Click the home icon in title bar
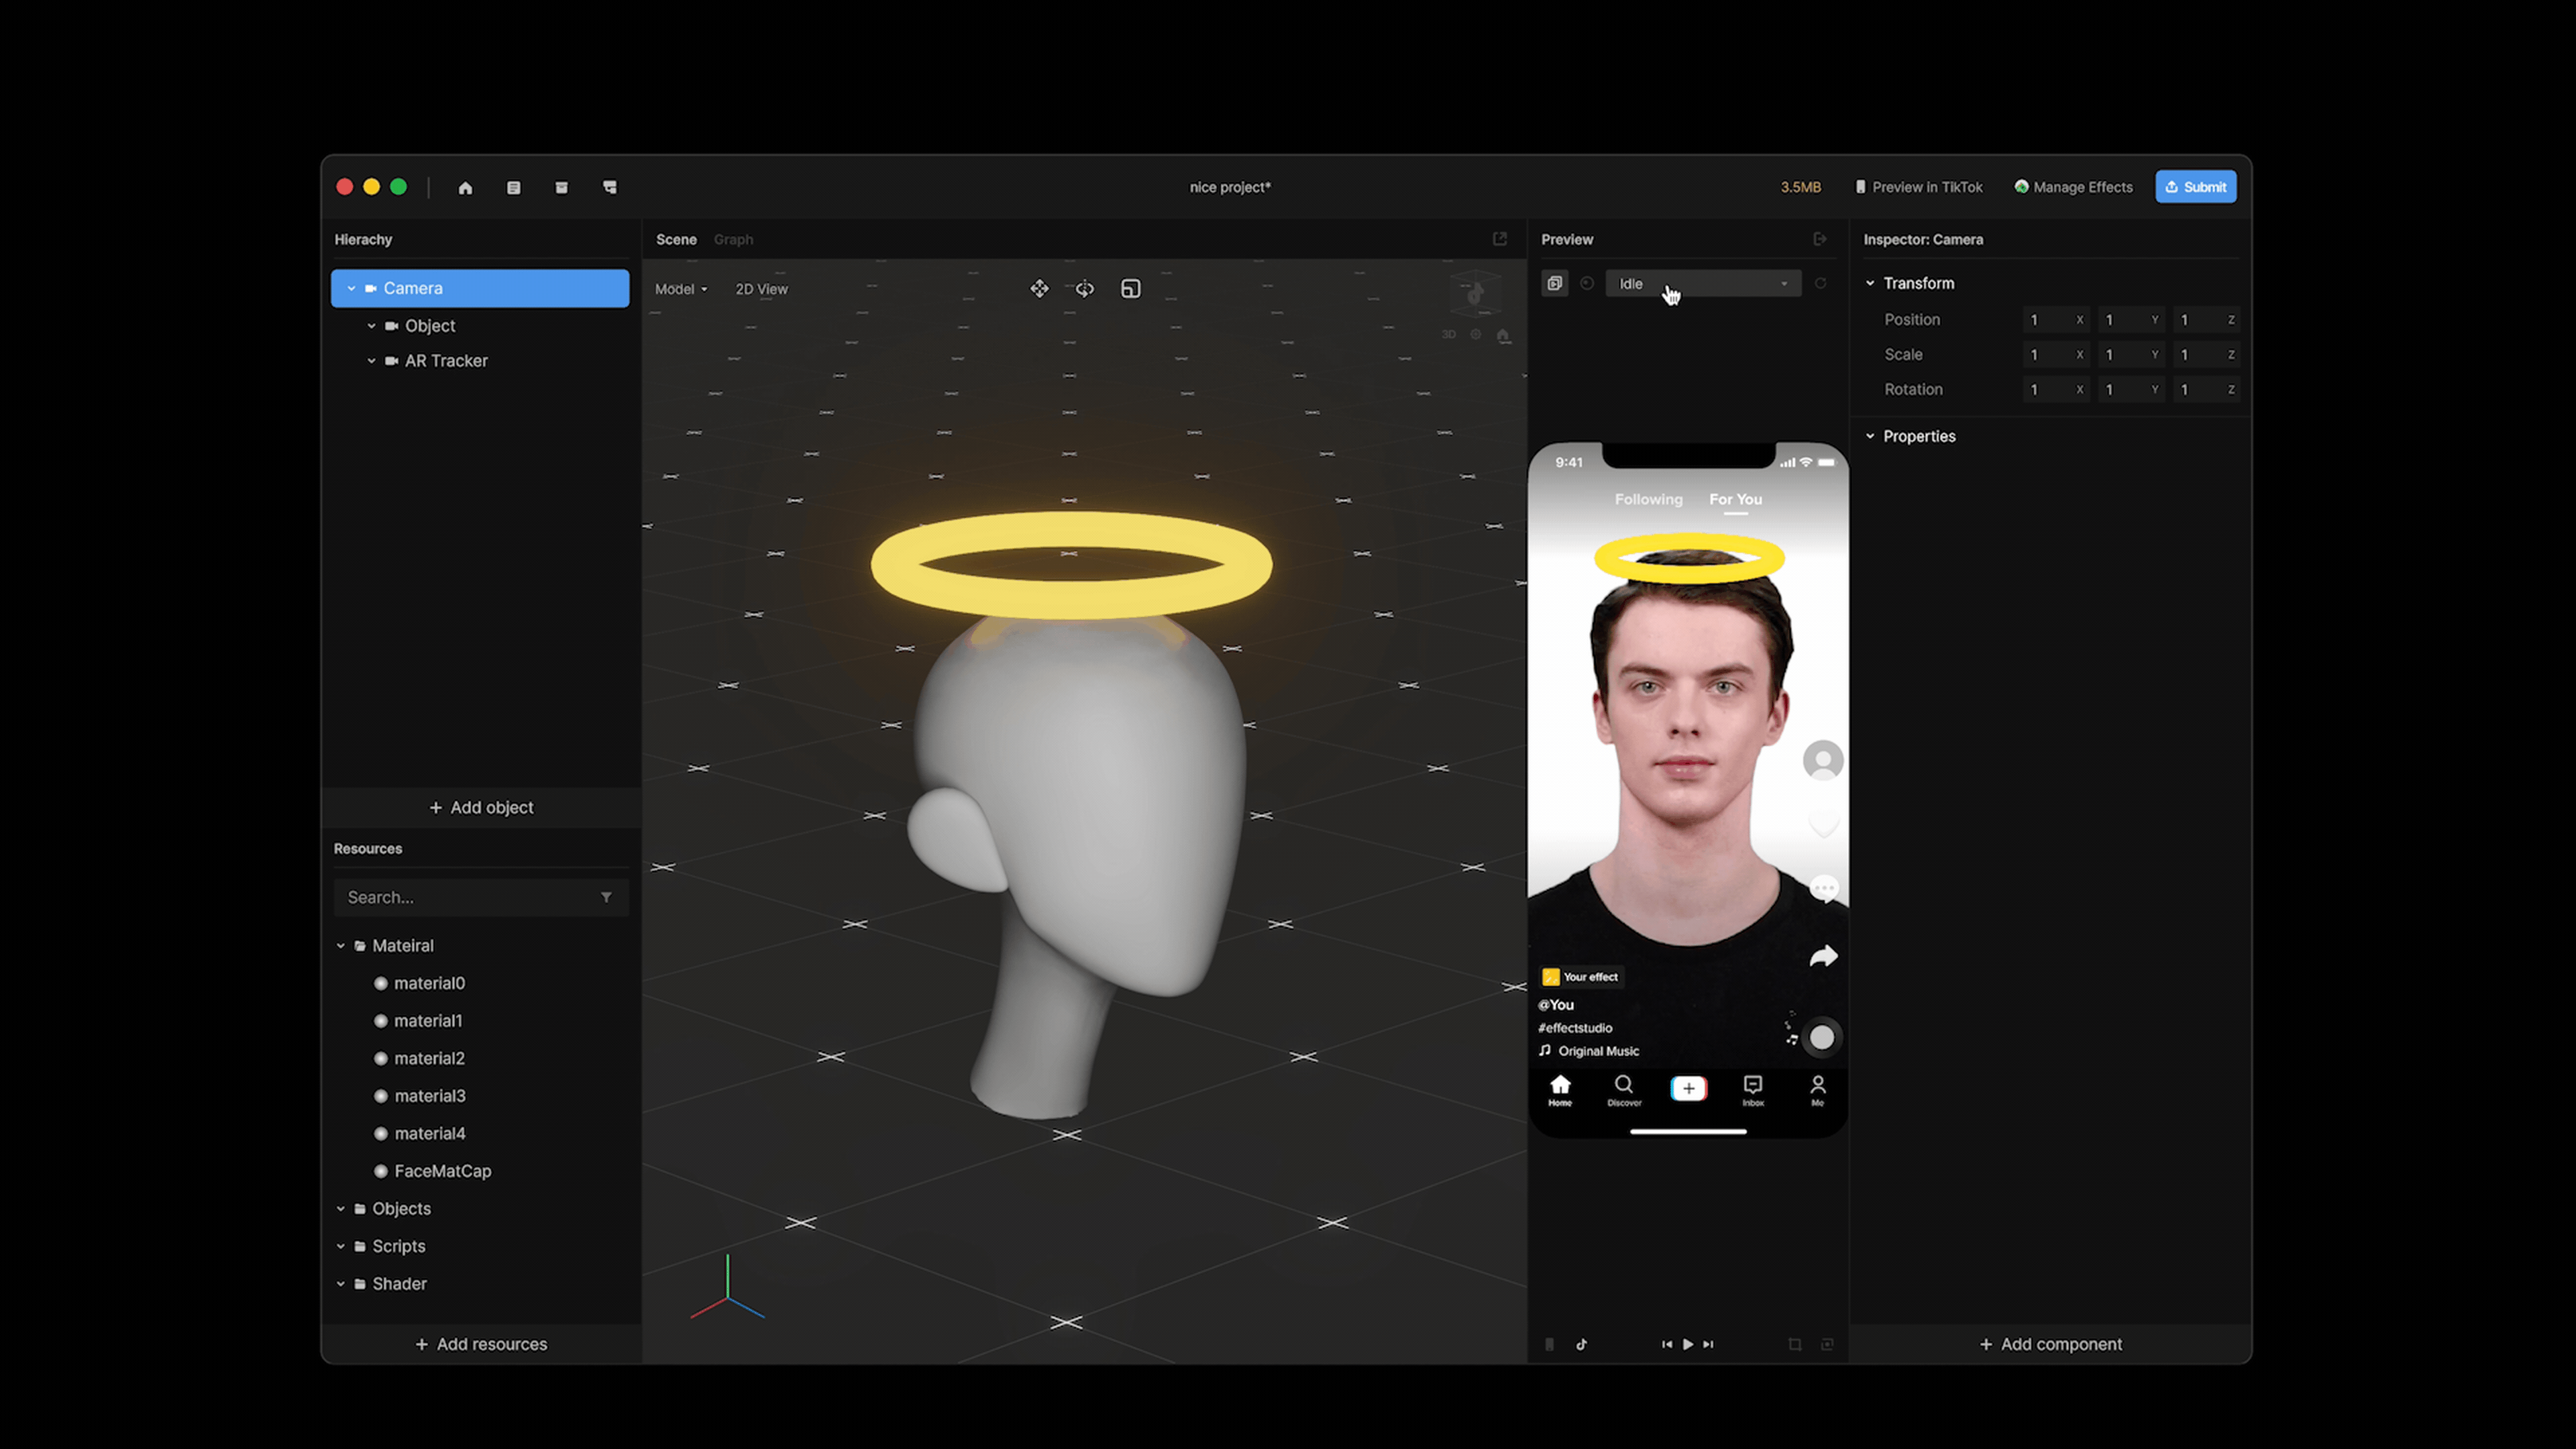The width and height of the screenshot is (2576, 1449). pos(465,188)
